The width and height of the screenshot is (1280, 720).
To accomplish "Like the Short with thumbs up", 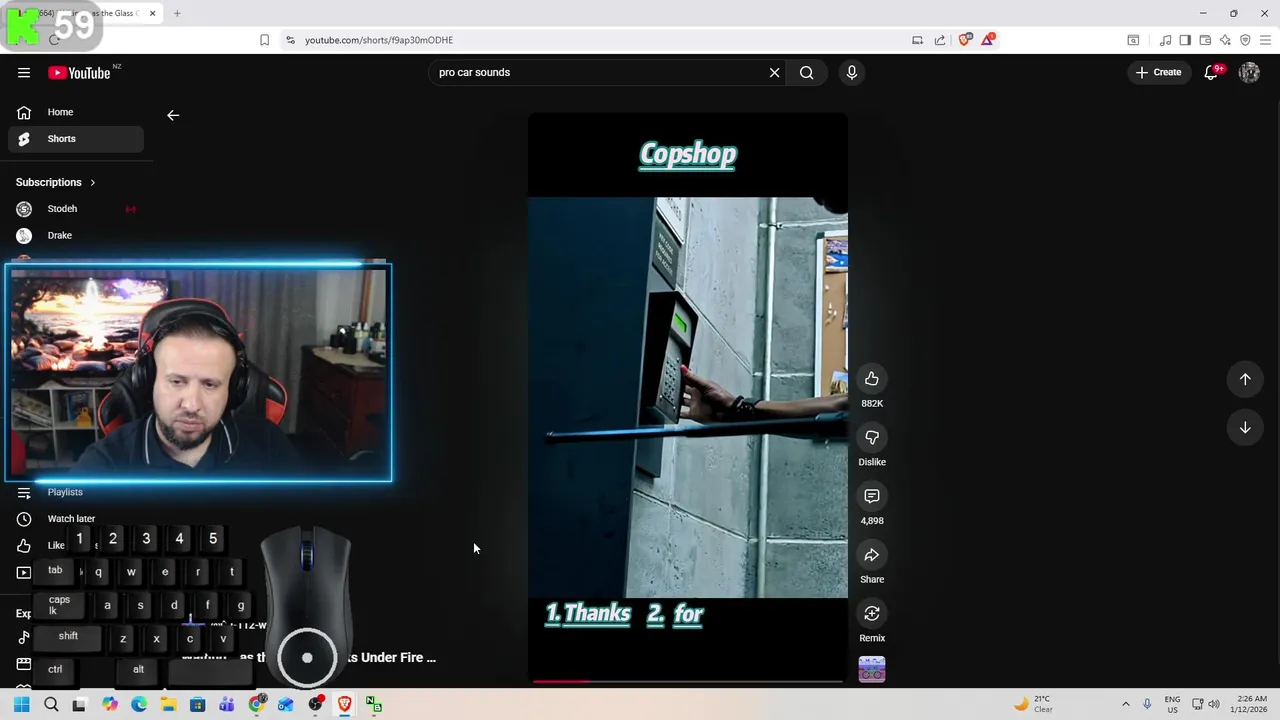I will [x=872, y=379].
